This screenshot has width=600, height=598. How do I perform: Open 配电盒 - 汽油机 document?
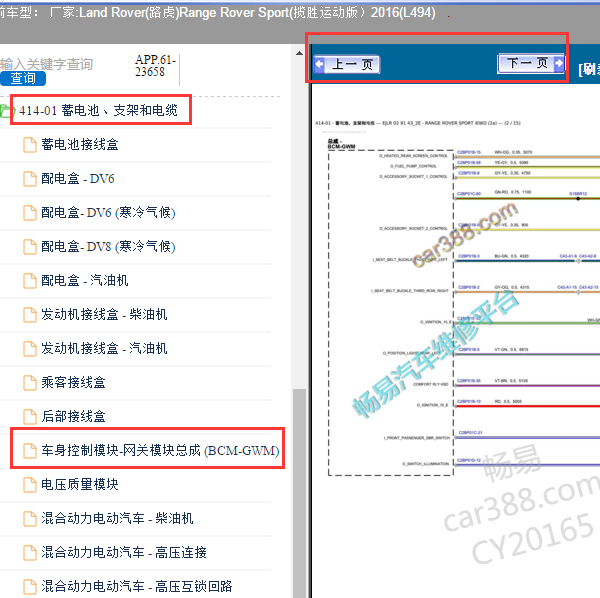tap(85, 280)
